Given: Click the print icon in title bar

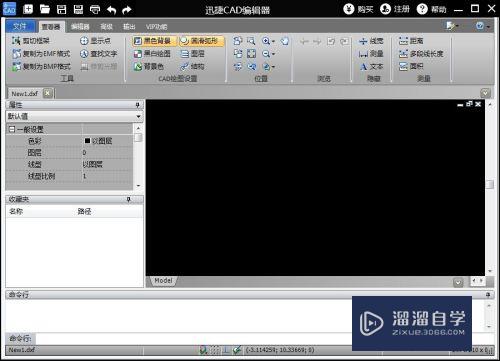Looking at the screenshot, I should point(95,9).
